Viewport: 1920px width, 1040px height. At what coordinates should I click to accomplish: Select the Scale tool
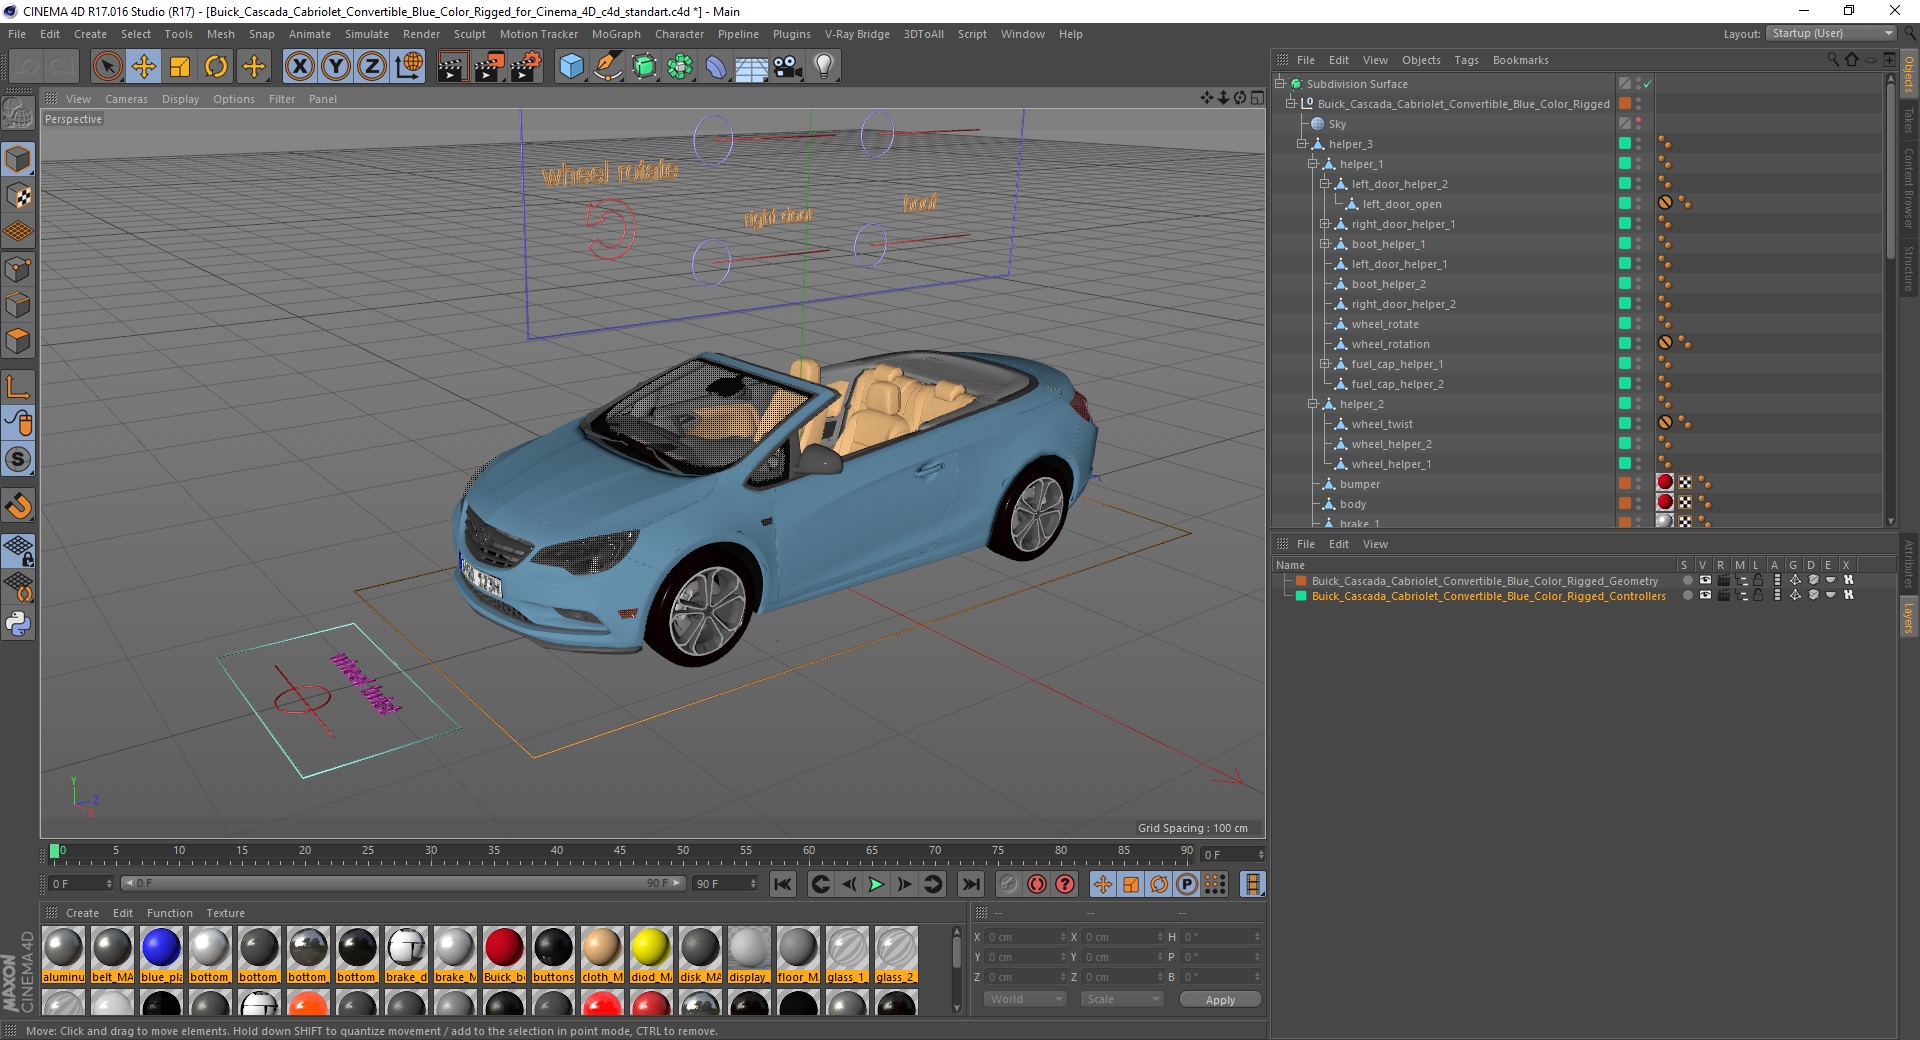[x=180, y=67]
